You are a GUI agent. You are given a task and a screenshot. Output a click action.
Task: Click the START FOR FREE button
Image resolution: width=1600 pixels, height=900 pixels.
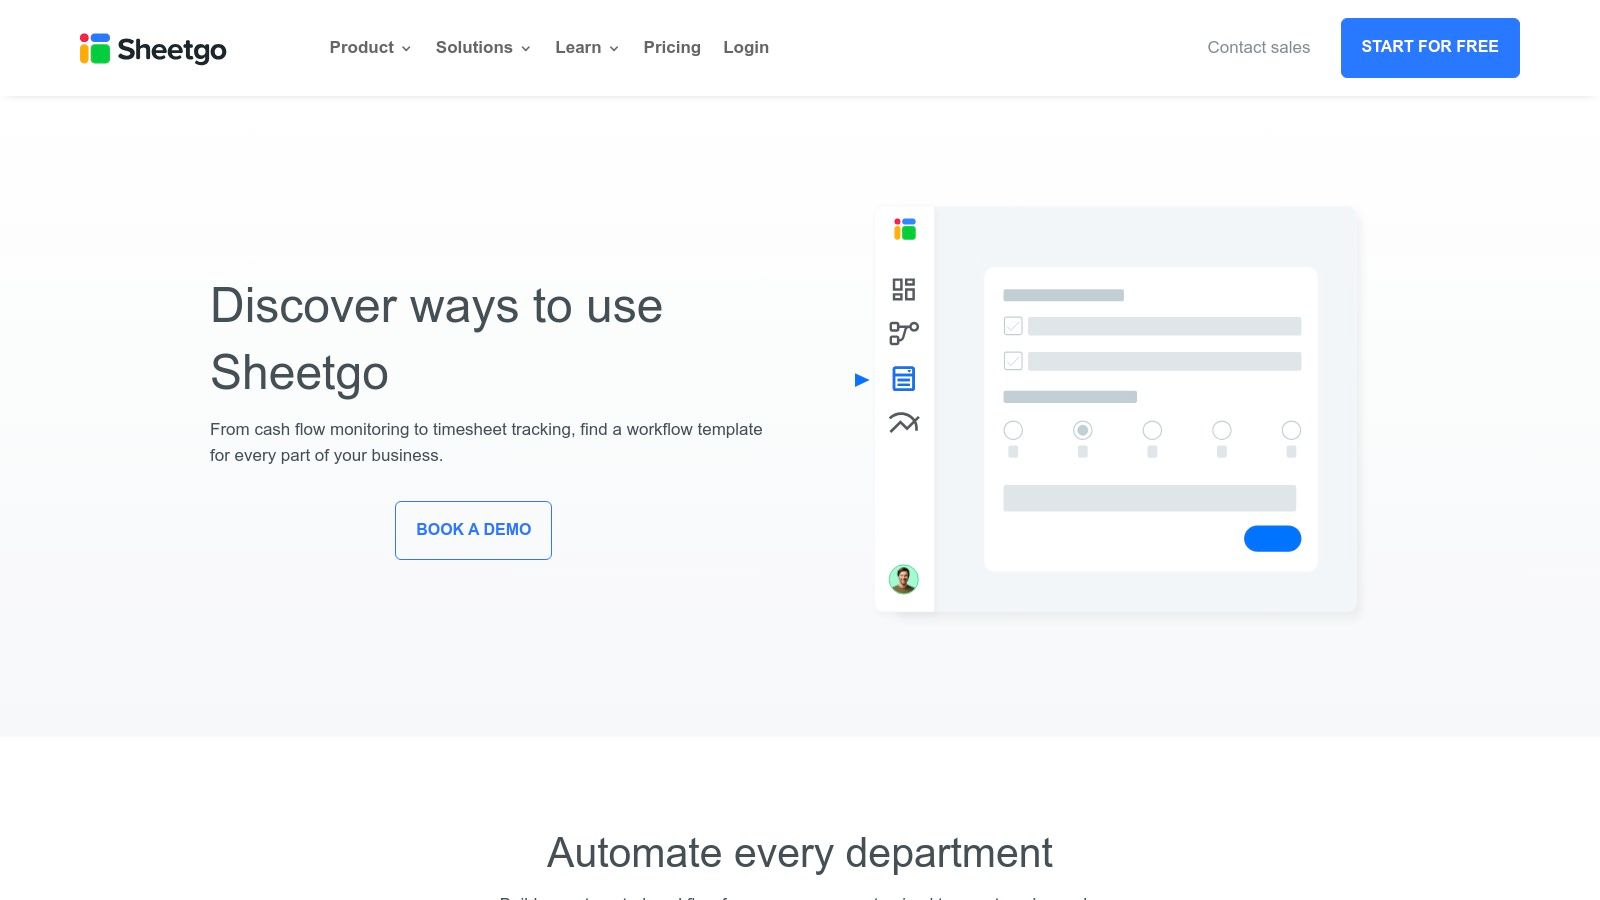pyautogui.click(x=1429, y=47)
